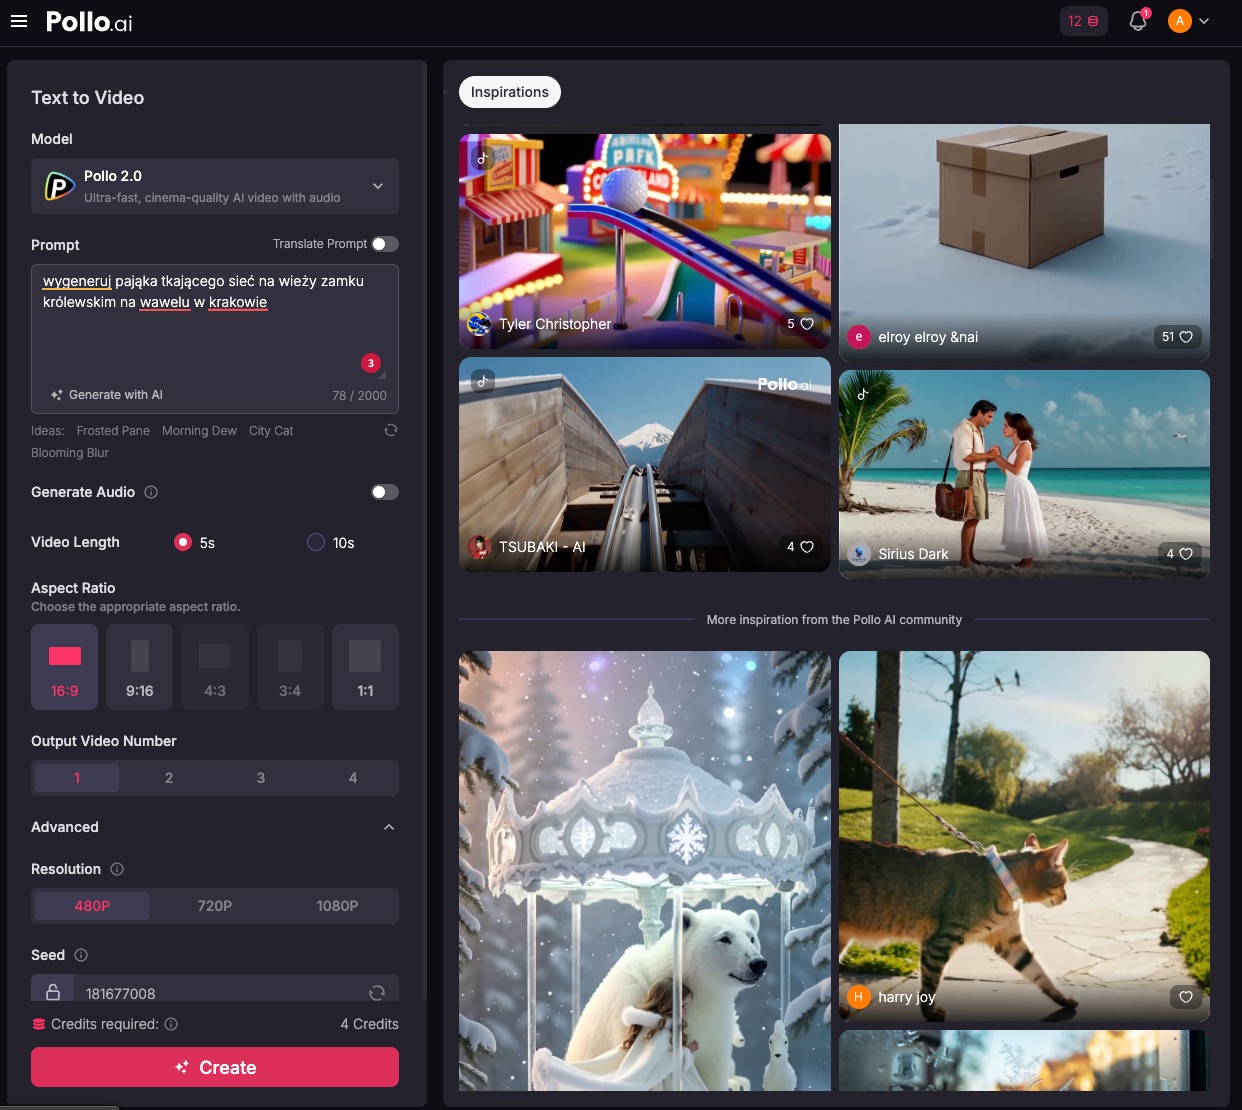Click the seed lock icon
The image size is (1242, 1110).
(53, 992)
